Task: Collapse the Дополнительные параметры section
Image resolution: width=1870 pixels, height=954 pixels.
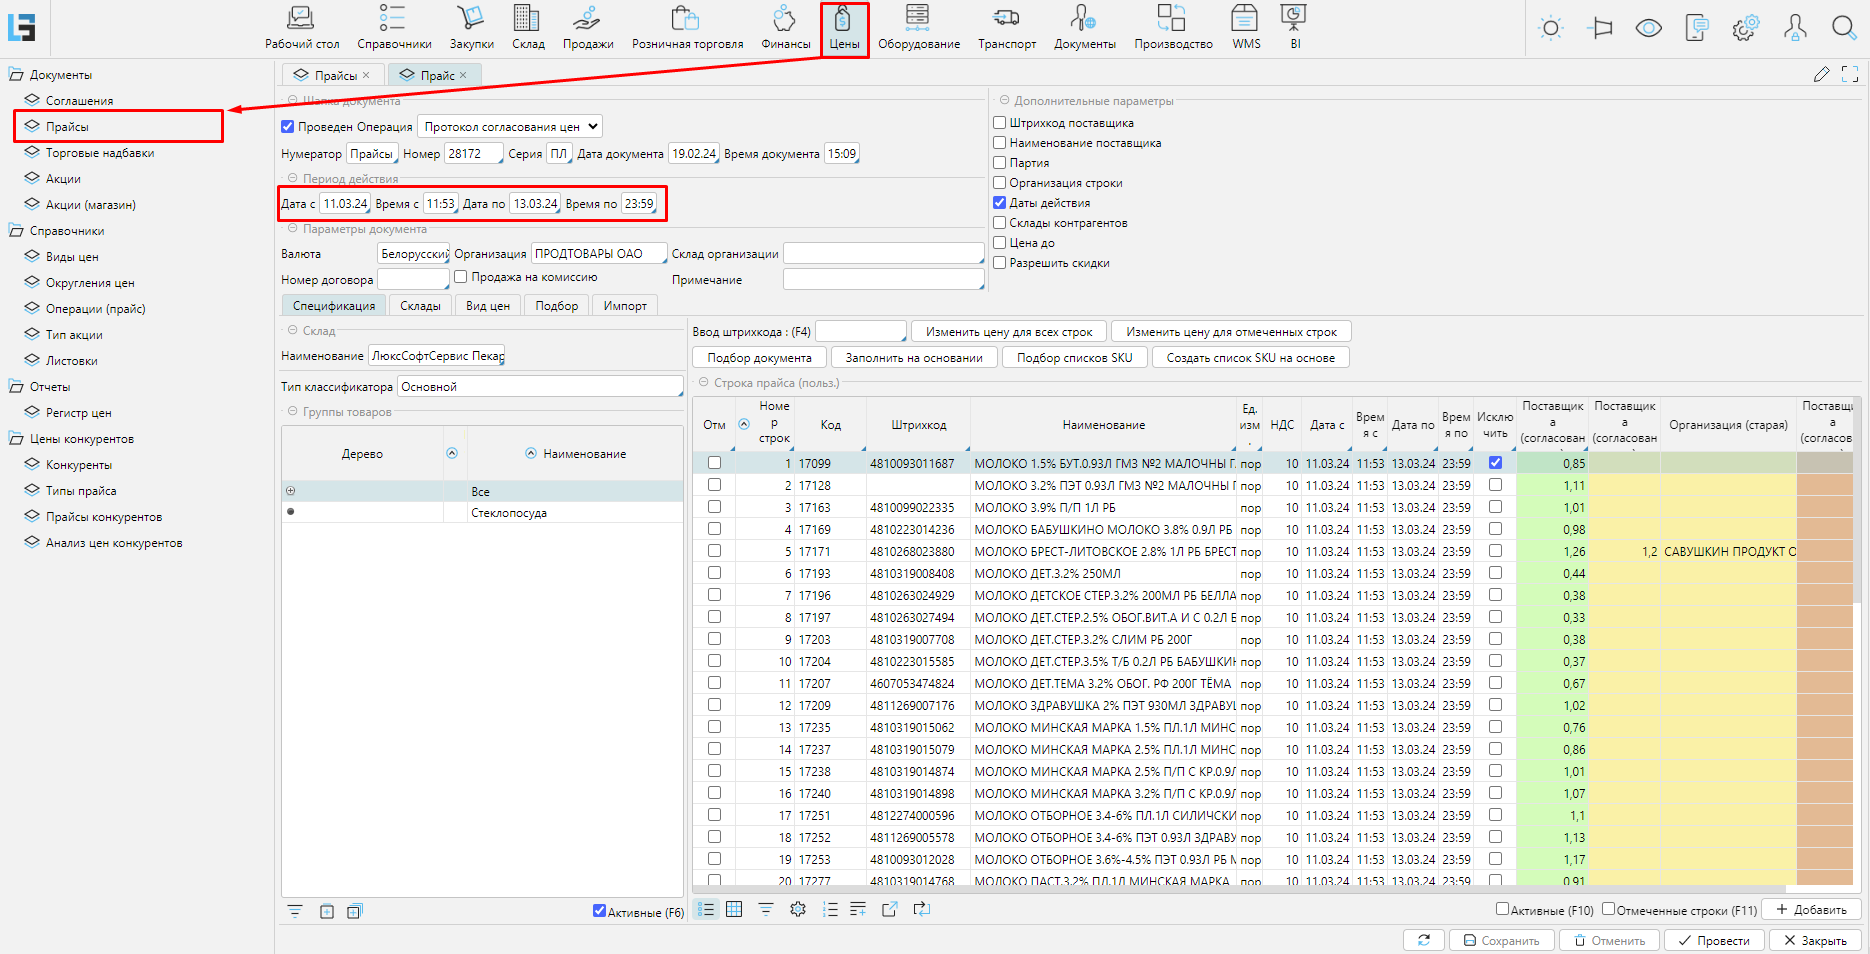Action: tap(1004, 101)
